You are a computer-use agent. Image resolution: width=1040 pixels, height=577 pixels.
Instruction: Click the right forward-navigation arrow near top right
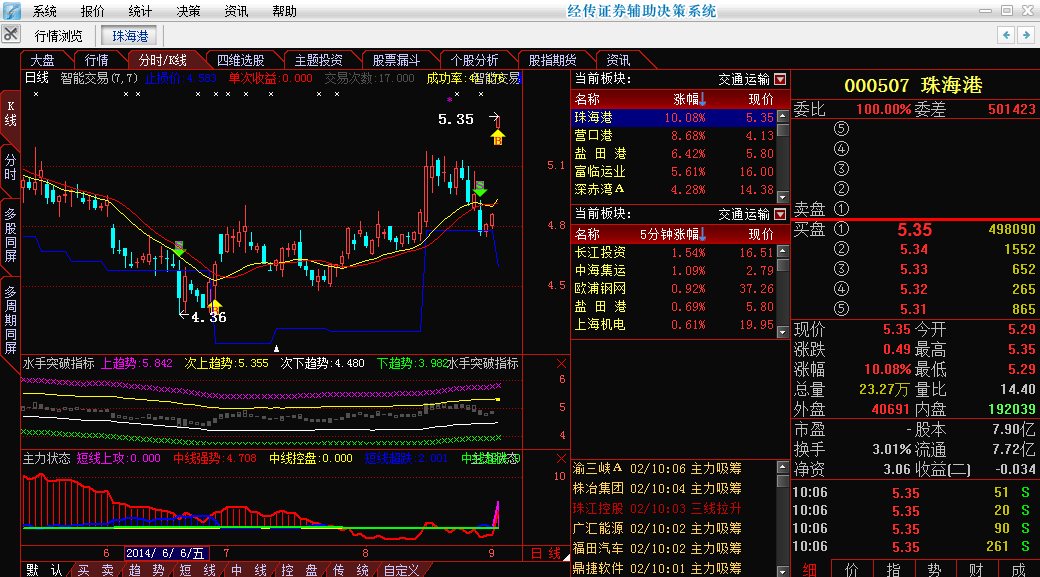pyautogui.click(x=1026, y=33)
